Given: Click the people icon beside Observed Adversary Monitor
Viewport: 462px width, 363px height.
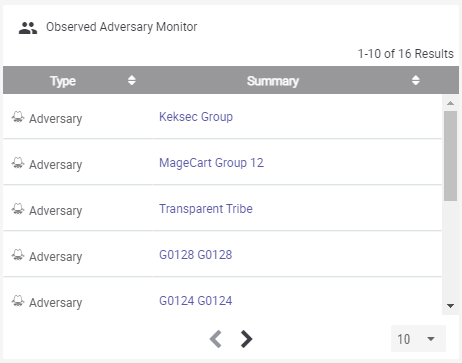Looking at the screenshot, I should click(x=28, y=28).
